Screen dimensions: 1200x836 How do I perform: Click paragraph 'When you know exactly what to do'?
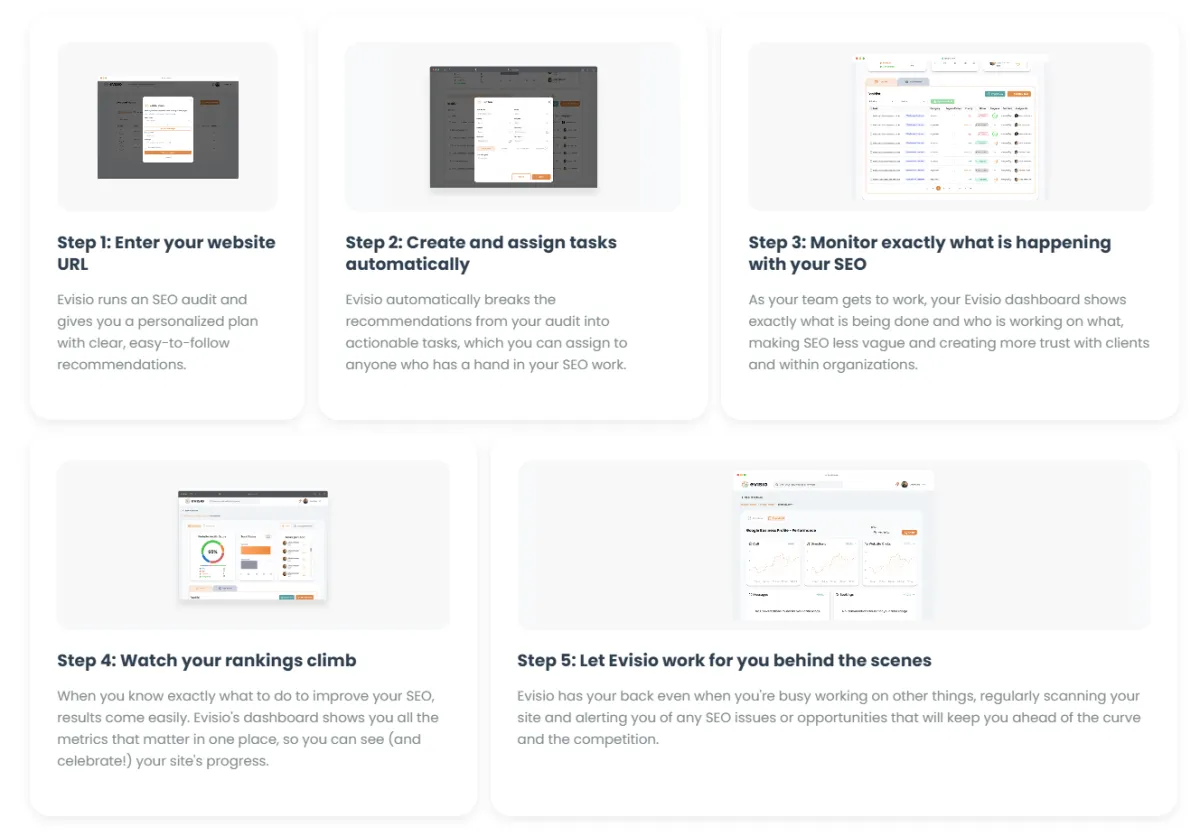(x=248, y=728)
